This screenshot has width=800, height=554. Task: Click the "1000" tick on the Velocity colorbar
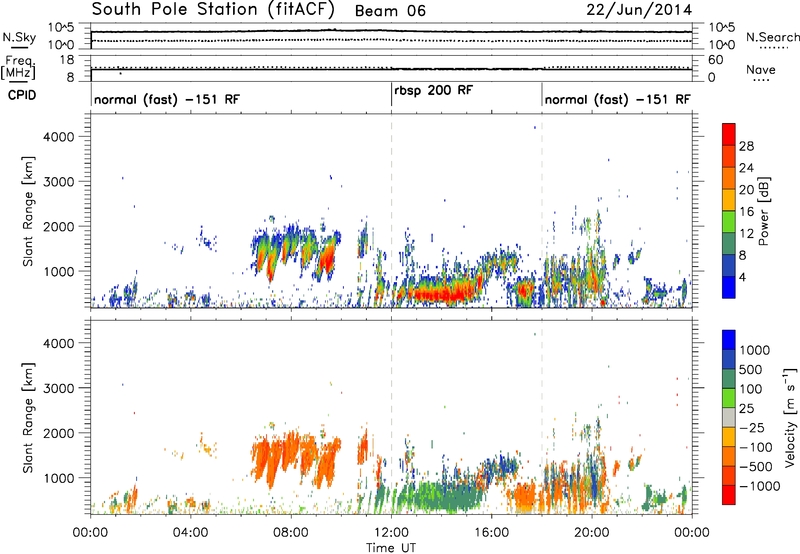[x=754, y=350]
